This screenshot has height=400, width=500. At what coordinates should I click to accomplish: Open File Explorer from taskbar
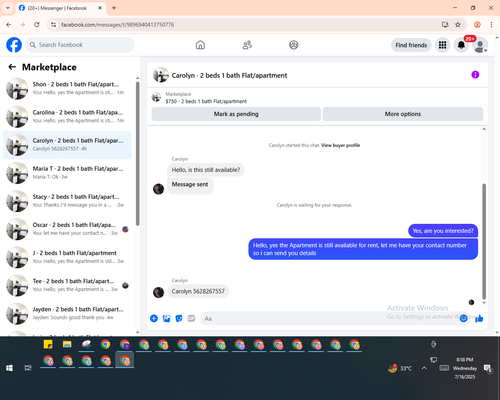pos(67,344)
